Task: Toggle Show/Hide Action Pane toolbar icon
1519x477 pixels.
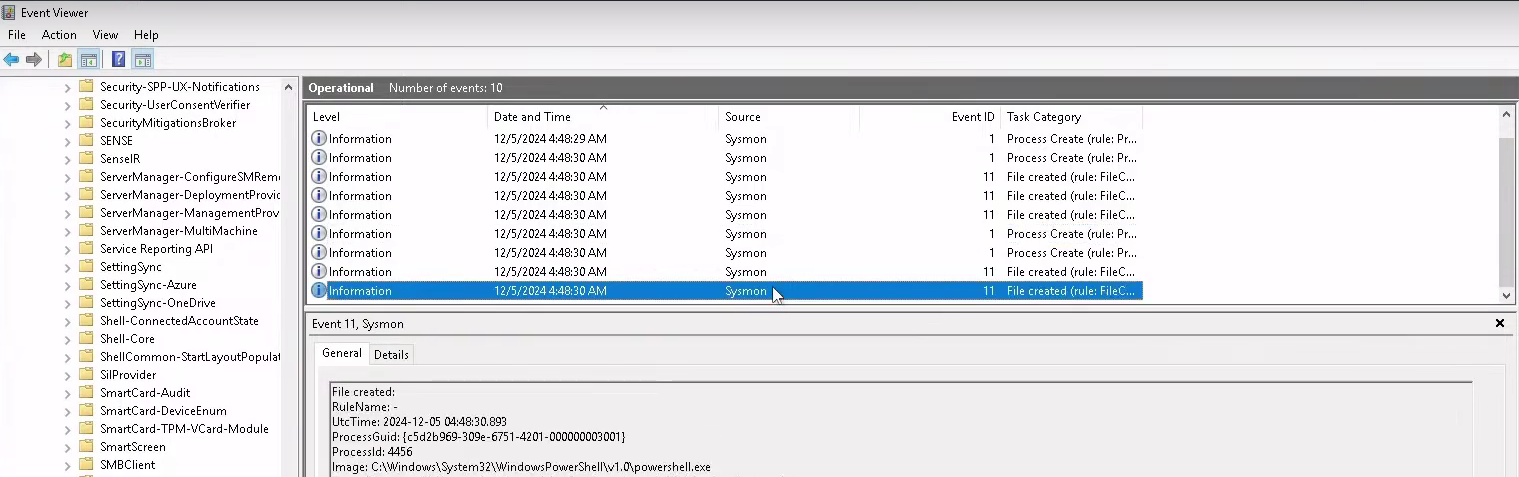Action: tap(143, 60)
